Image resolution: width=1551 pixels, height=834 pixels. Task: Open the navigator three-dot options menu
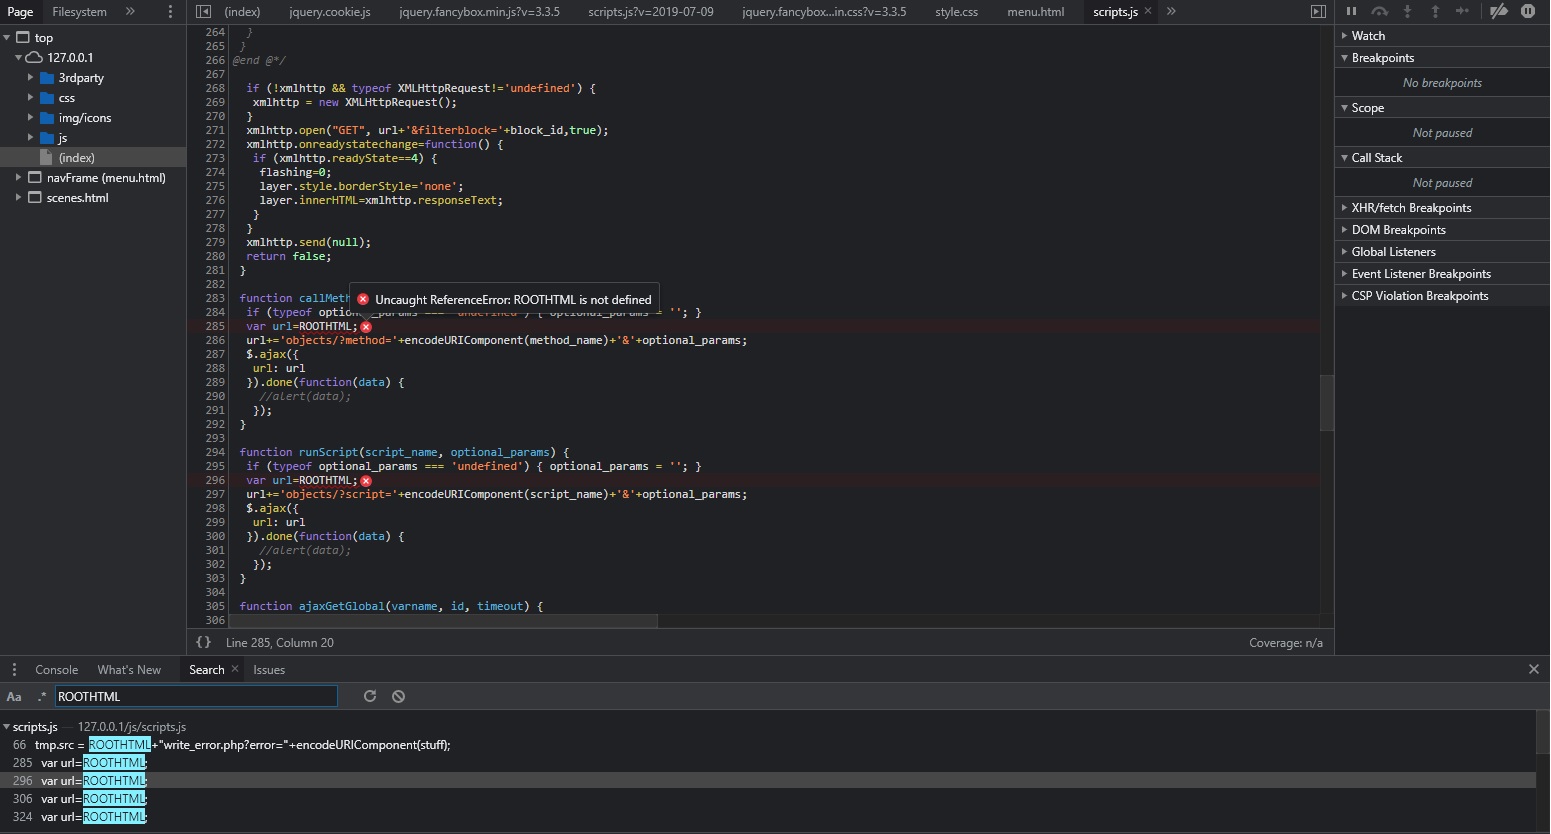170,11
